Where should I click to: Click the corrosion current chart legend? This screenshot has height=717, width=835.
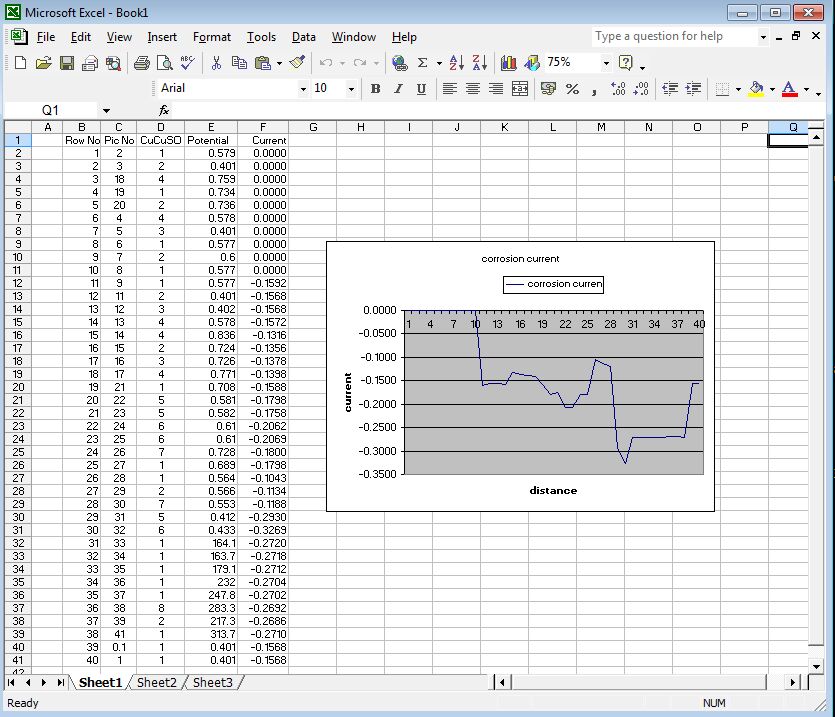pos(553,284)
